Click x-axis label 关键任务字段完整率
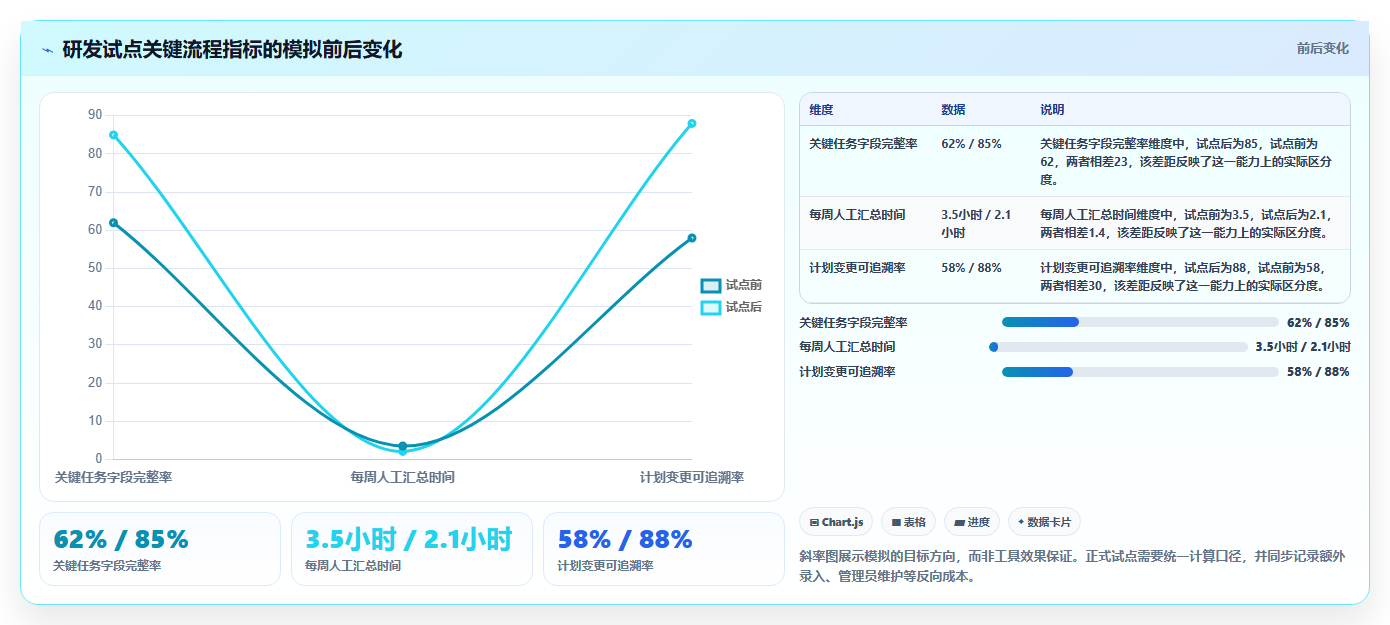Image resolution: width=1390 pixels, height=625 pixels. coord(113,478)
